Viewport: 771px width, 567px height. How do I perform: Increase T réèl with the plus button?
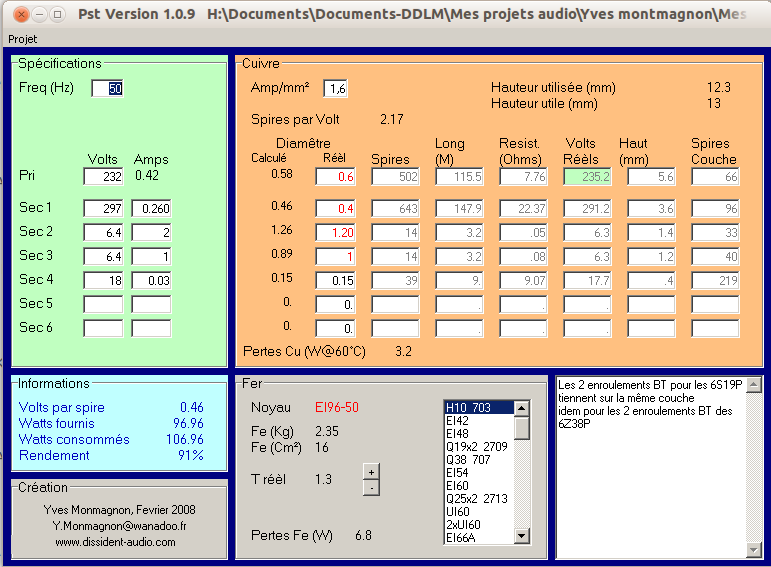(x=371, y=472)
